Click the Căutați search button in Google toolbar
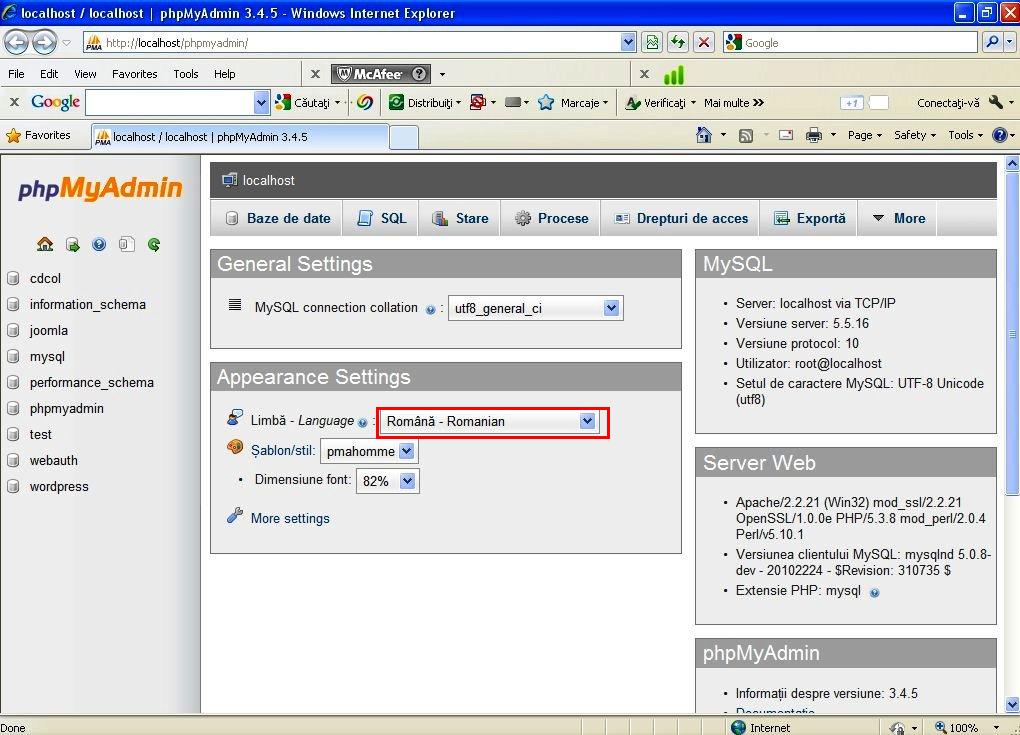This screenshot has height=735, width=1020. tap(308, 102)
